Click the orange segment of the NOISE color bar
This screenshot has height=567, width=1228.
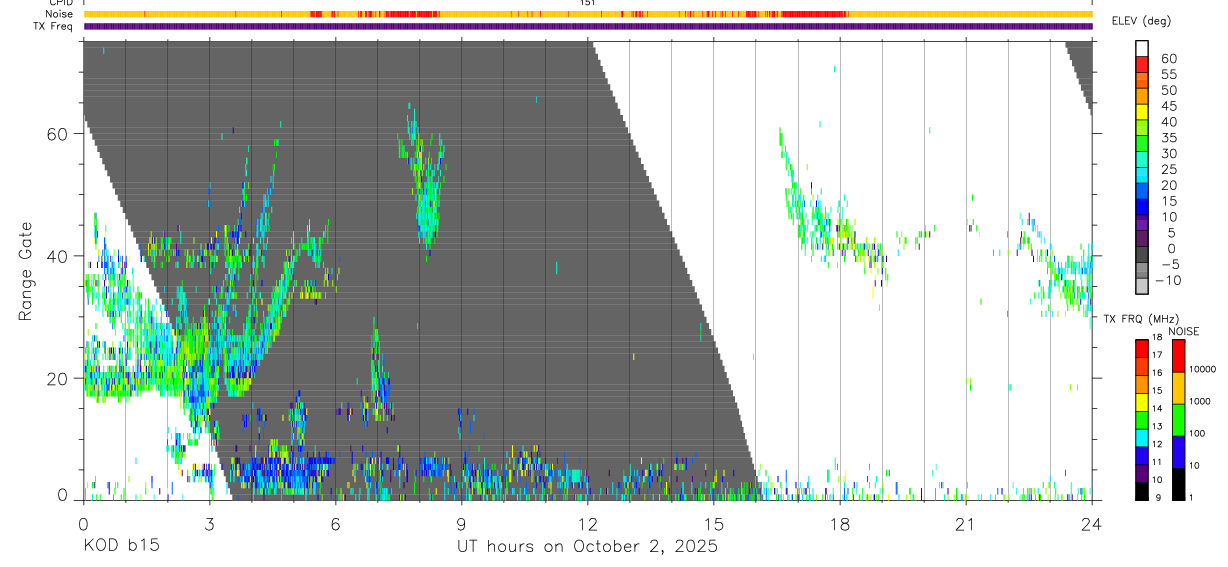click(x=1178, y=388)
